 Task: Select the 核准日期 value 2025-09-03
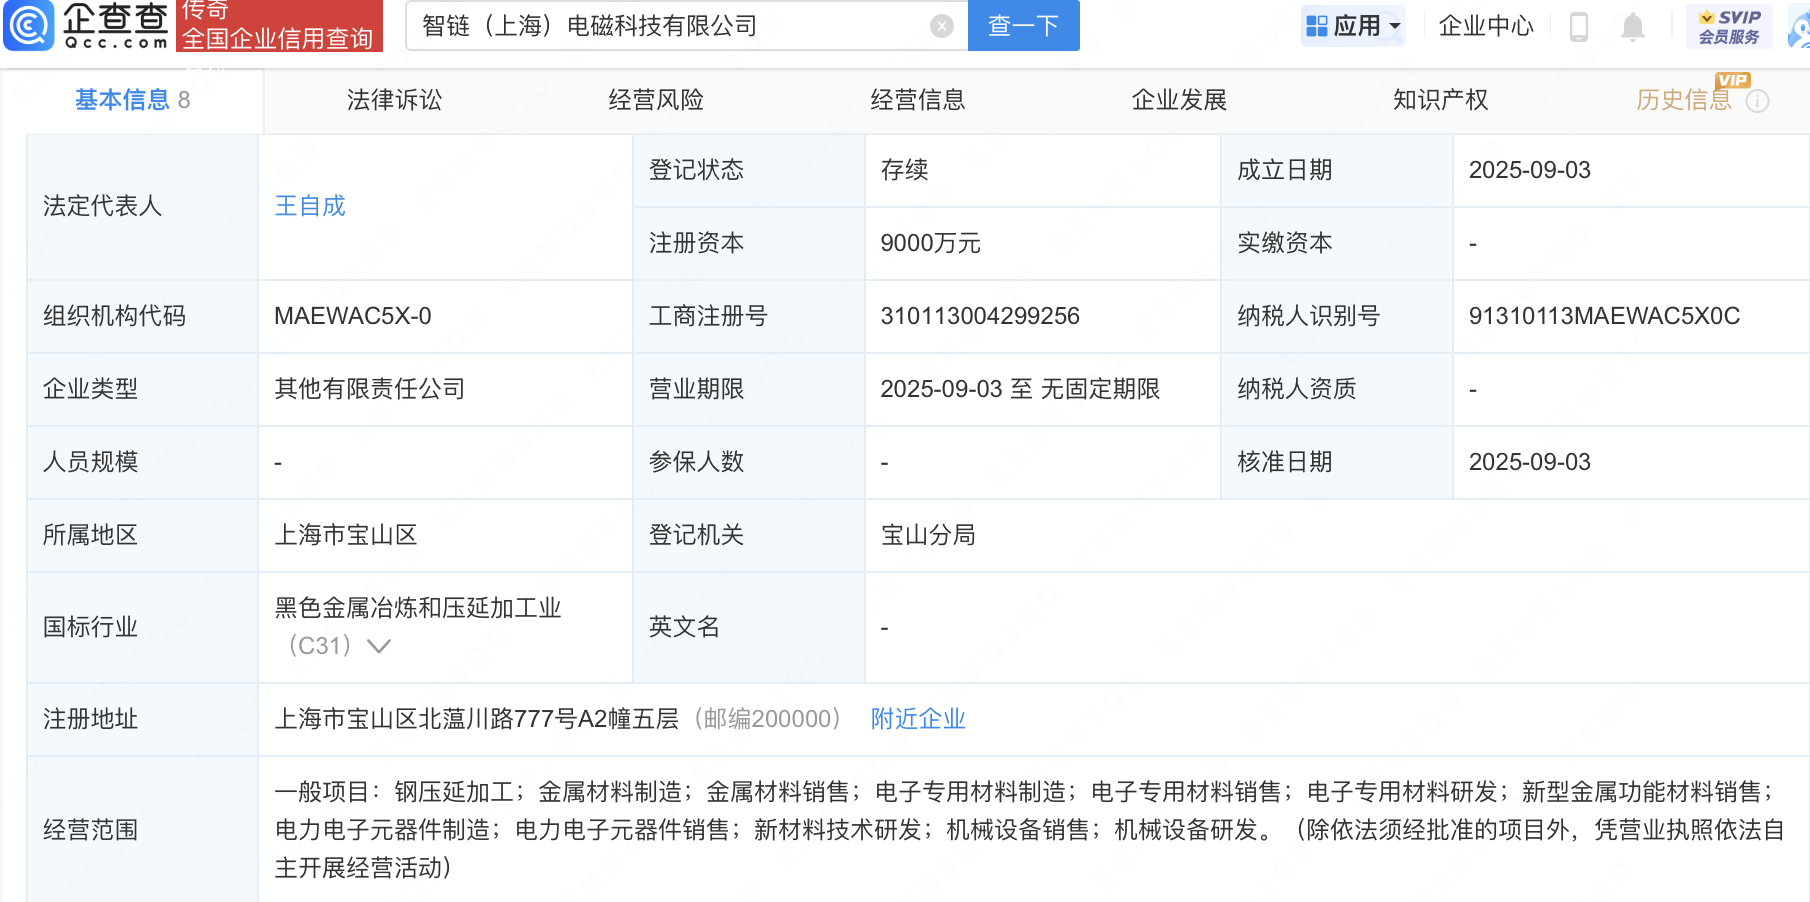tap(1529, 462)
